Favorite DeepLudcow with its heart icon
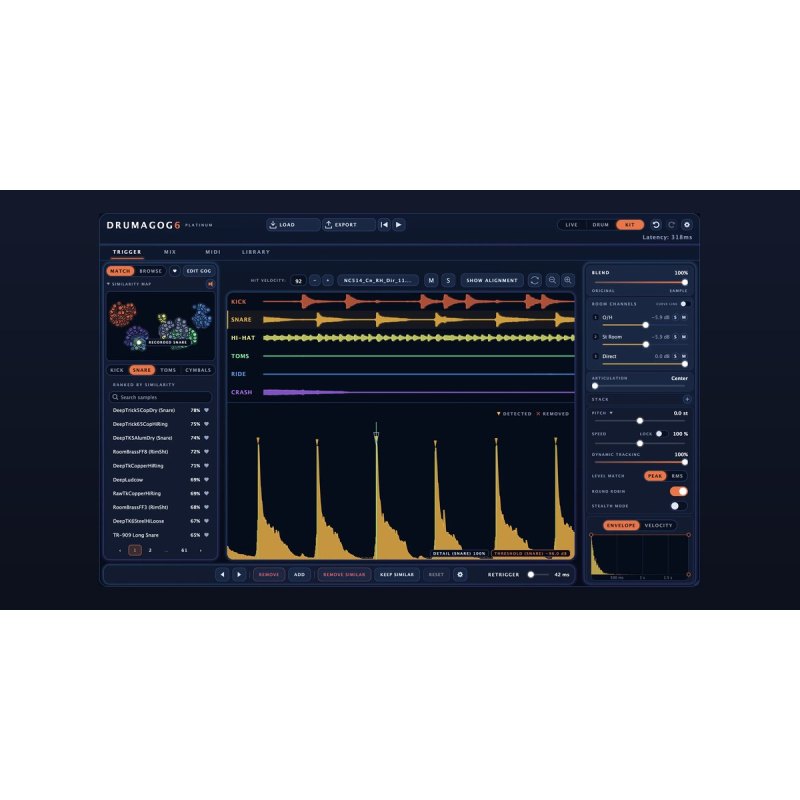This screenshot has height=800, width=800. (x=207, y=480)
